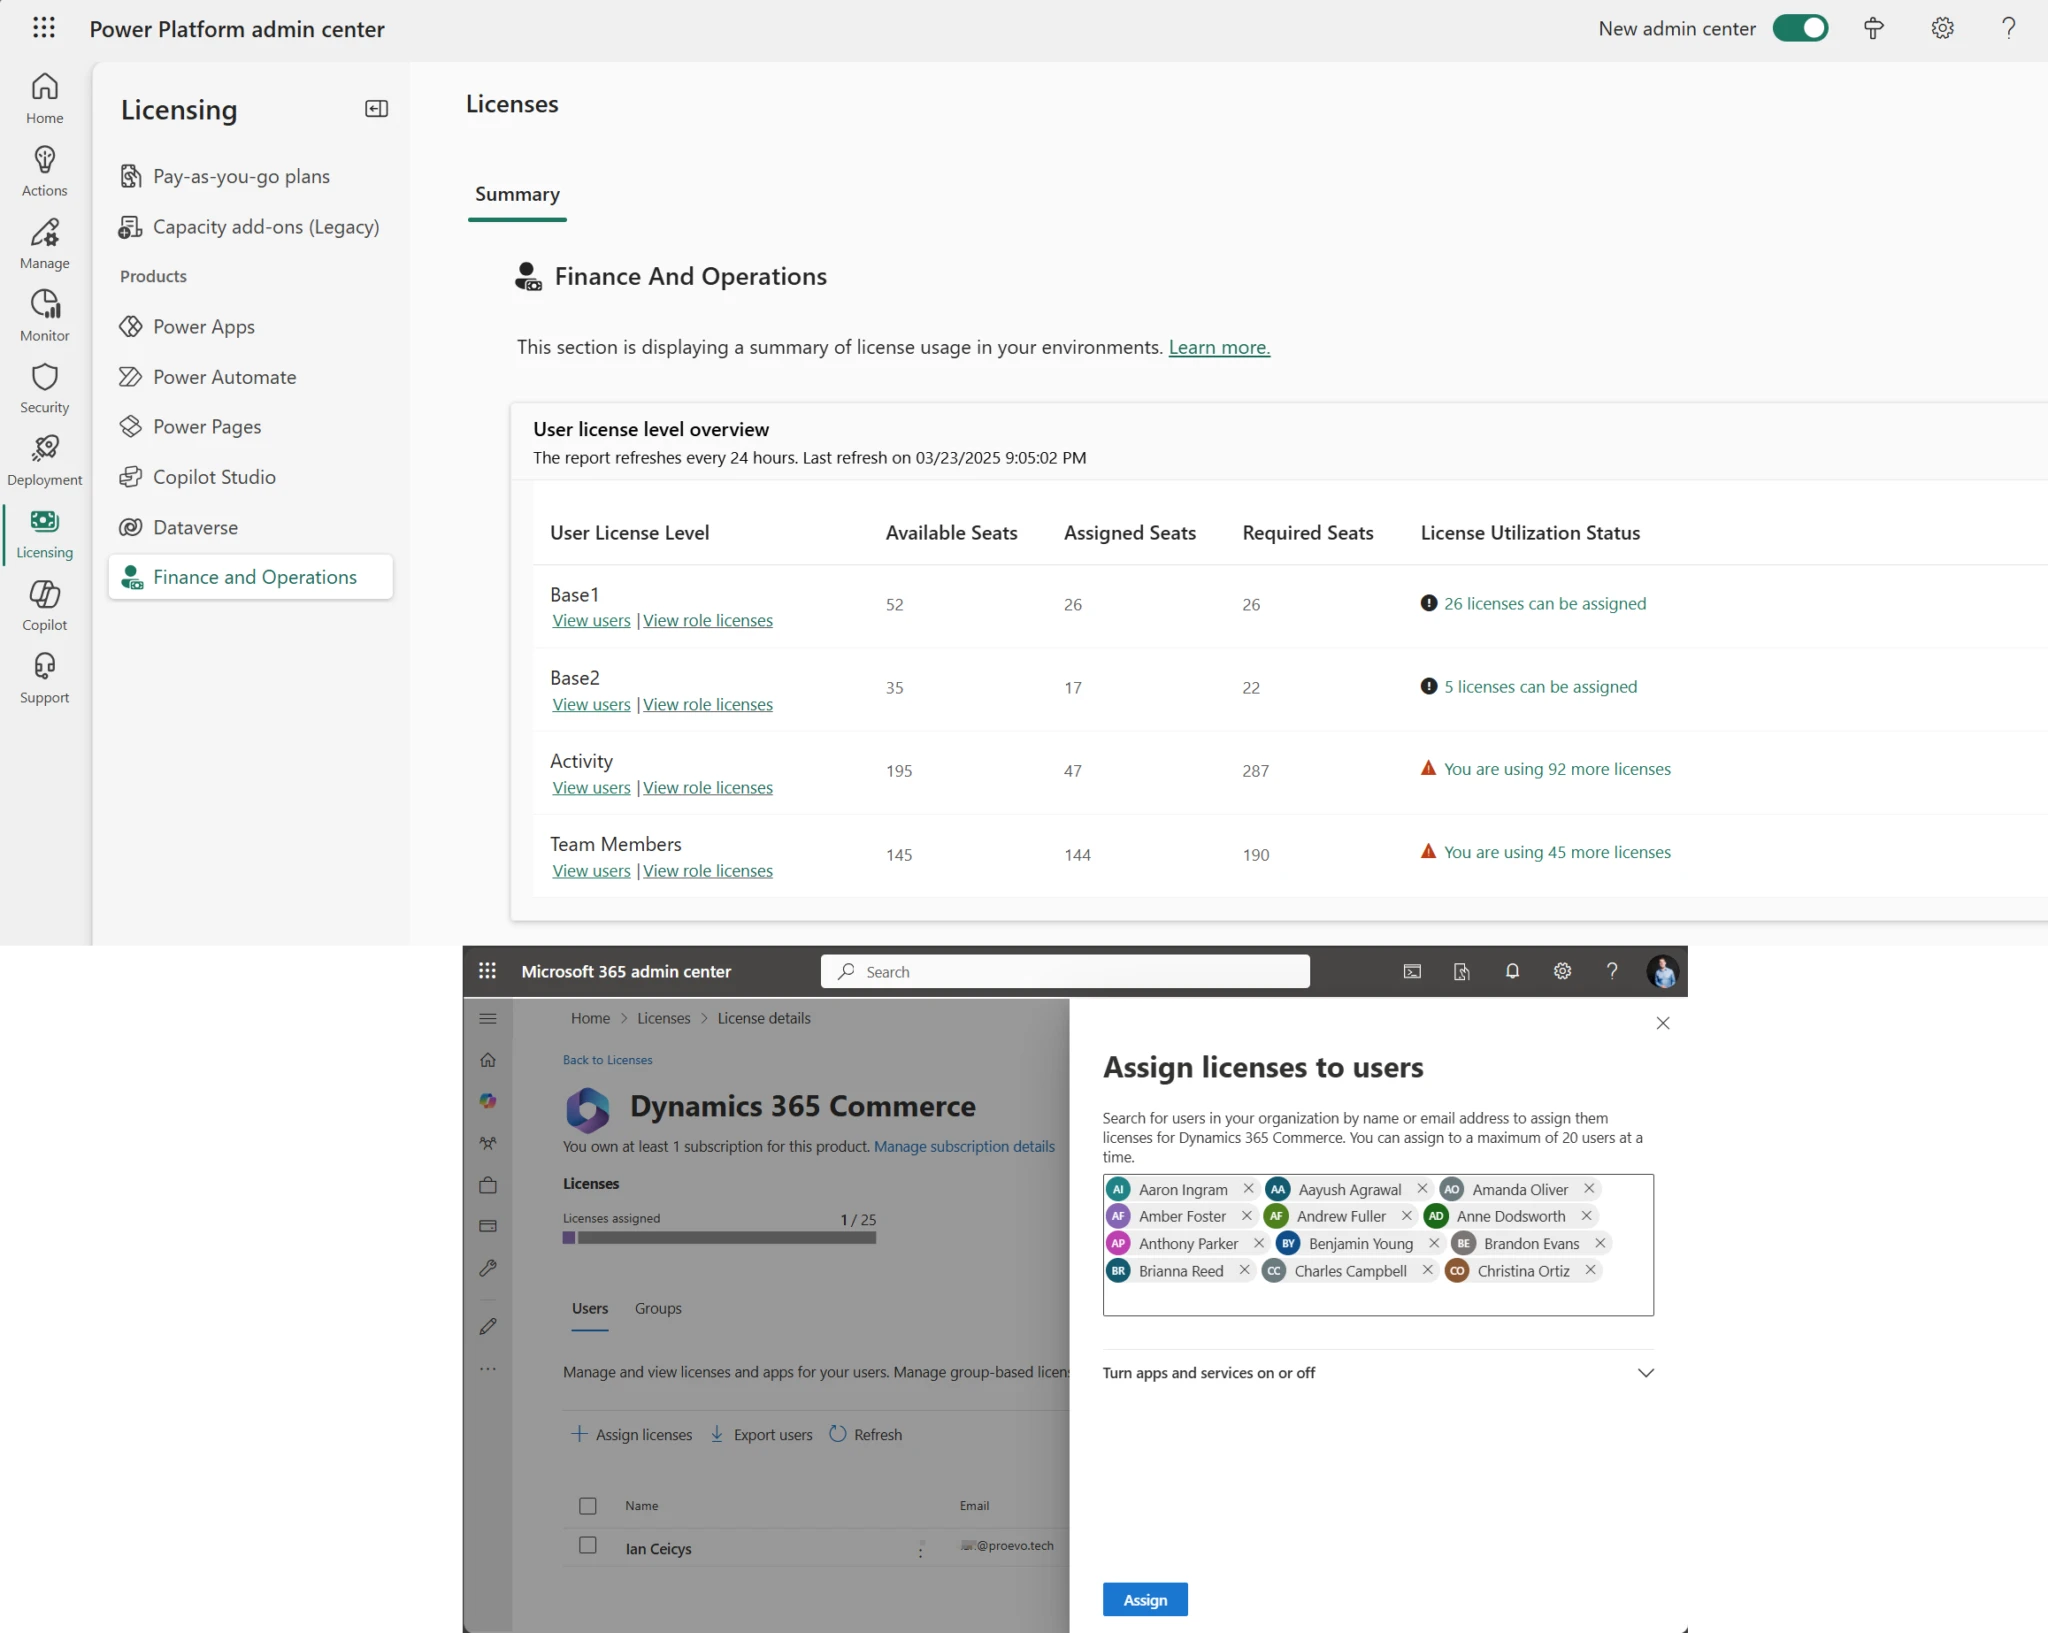Show more Microsoft 365 sidebar items ellipsis
This screenshot has width=2048, height=1633.
488,1369
